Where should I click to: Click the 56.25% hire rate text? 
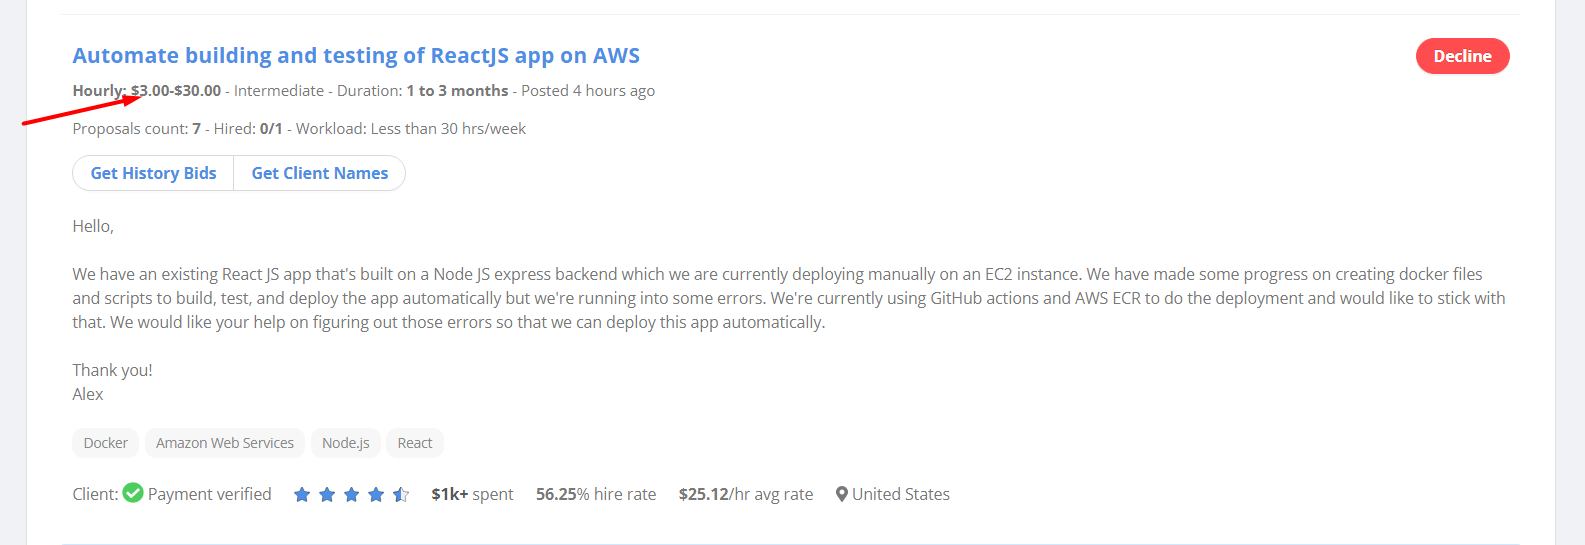point(596,494)
